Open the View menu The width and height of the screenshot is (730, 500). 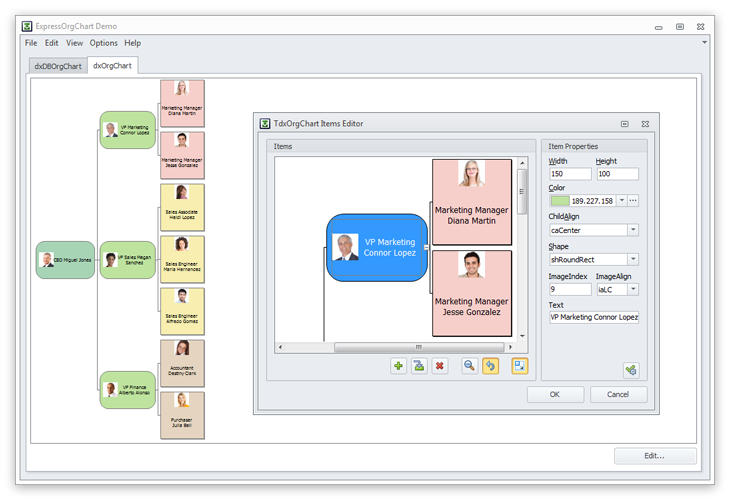click(74, 43)
